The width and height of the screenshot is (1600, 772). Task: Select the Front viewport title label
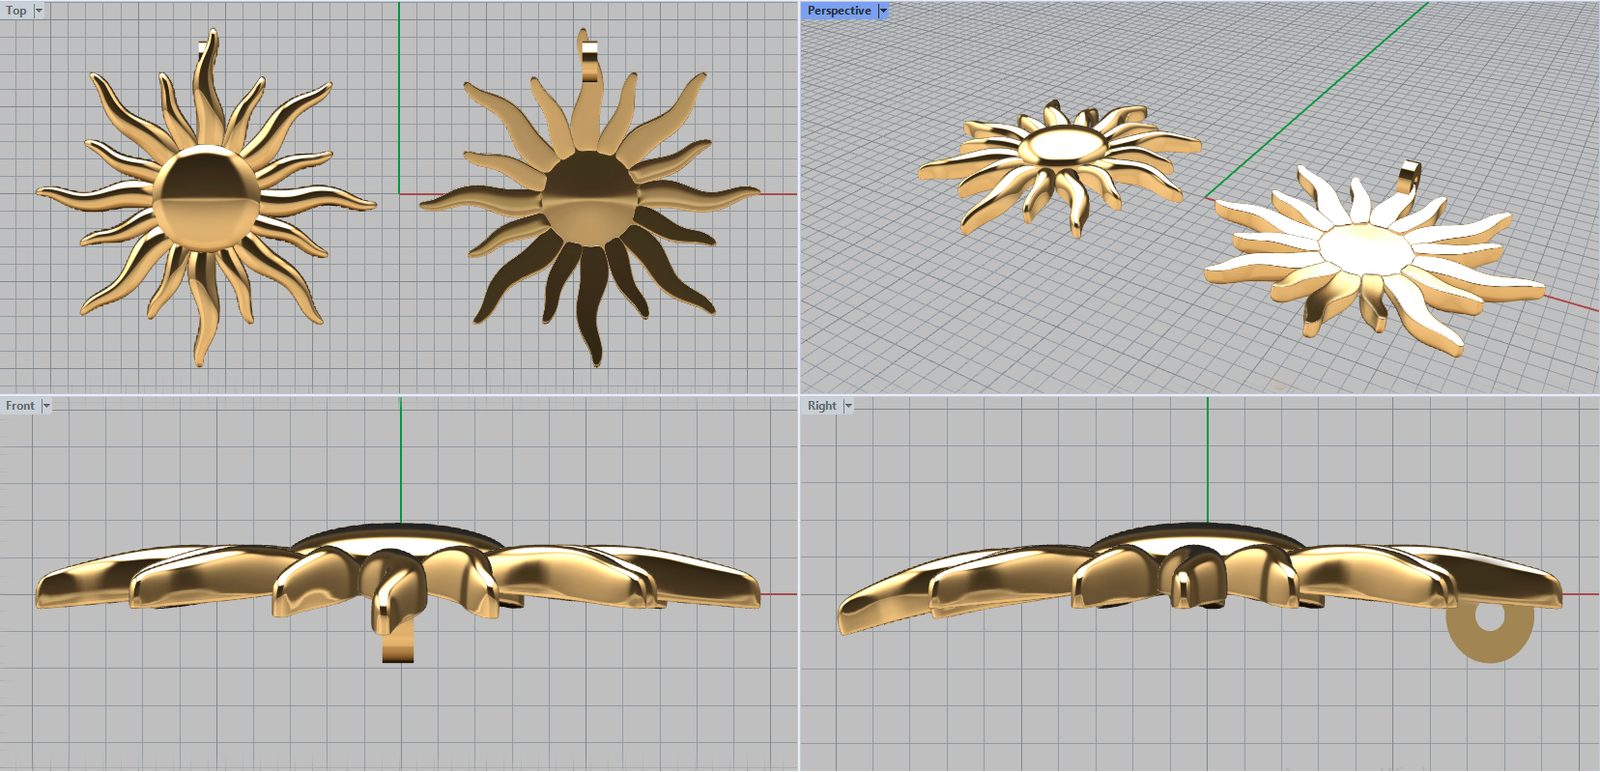tap(19, 406)
